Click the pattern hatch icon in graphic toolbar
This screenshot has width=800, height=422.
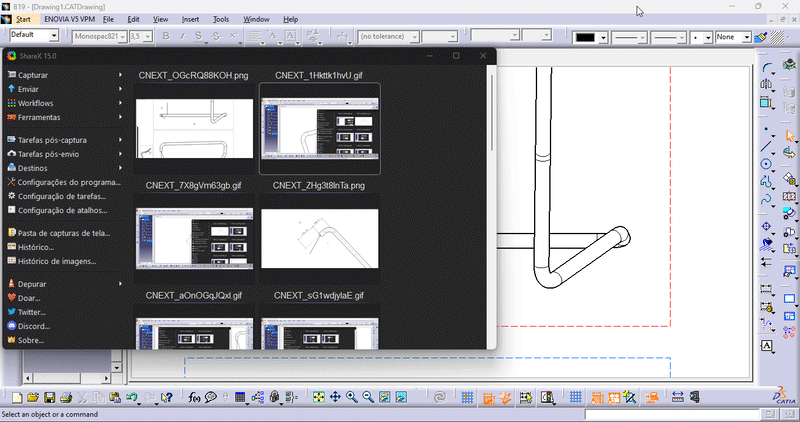(x=777, y=37)
